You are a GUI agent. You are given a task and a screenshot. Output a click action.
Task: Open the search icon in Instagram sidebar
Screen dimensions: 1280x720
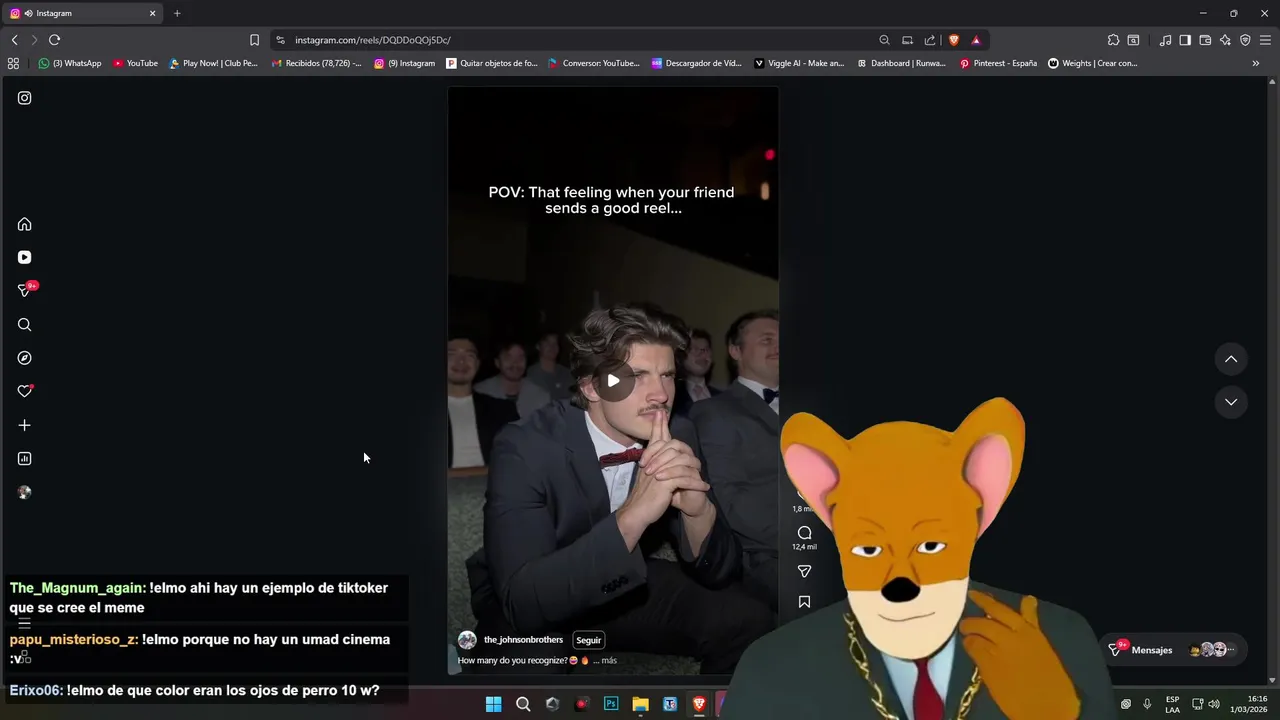[24, 324]
